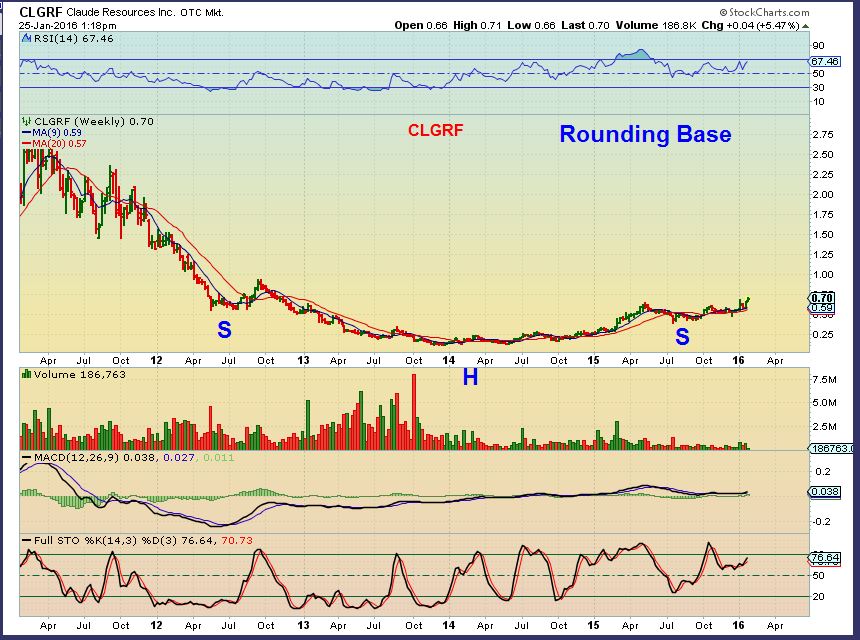Click the 2.75 price axis label

pyautogui.click(x=822, y=134)
